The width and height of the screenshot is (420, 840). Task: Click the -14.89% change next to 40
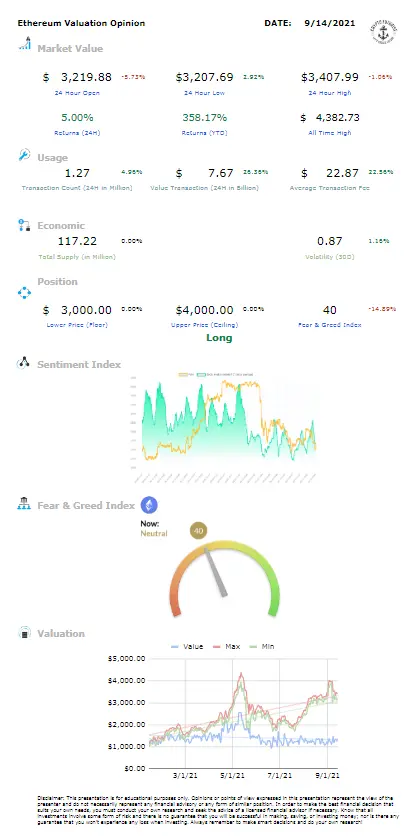tap(381, 309)
